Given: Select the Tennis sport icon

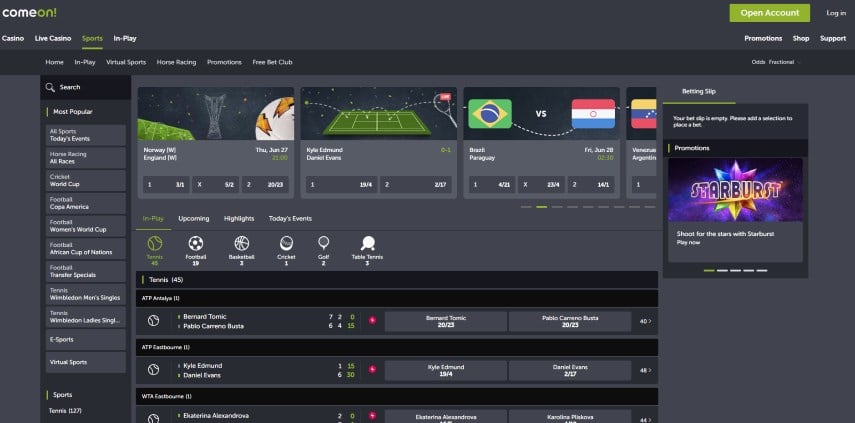Looking at the screenshot, I should pyautogui.click(x=155, y=243).
